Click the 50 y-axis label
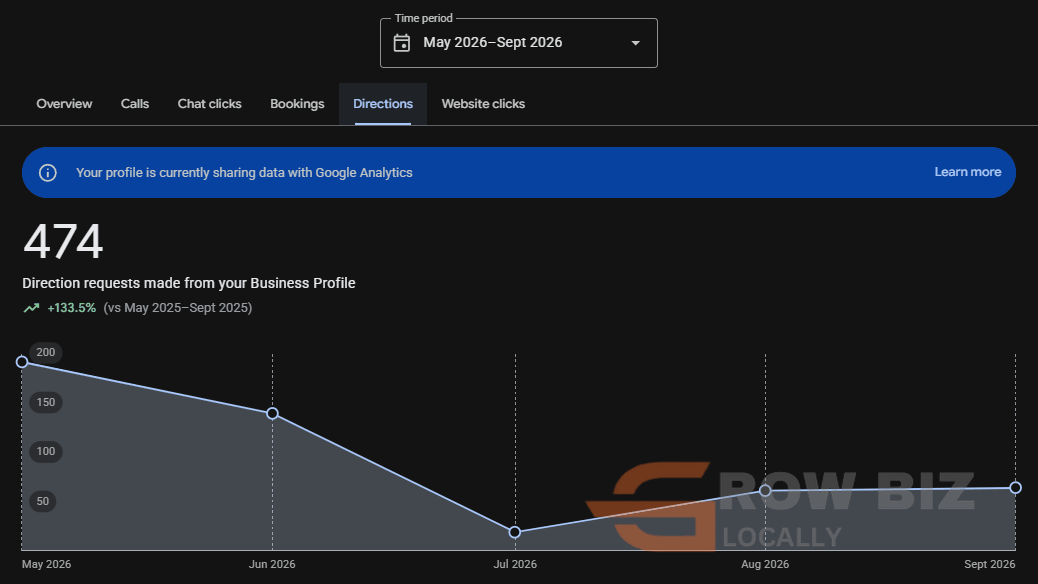 (x=43, y=501)
